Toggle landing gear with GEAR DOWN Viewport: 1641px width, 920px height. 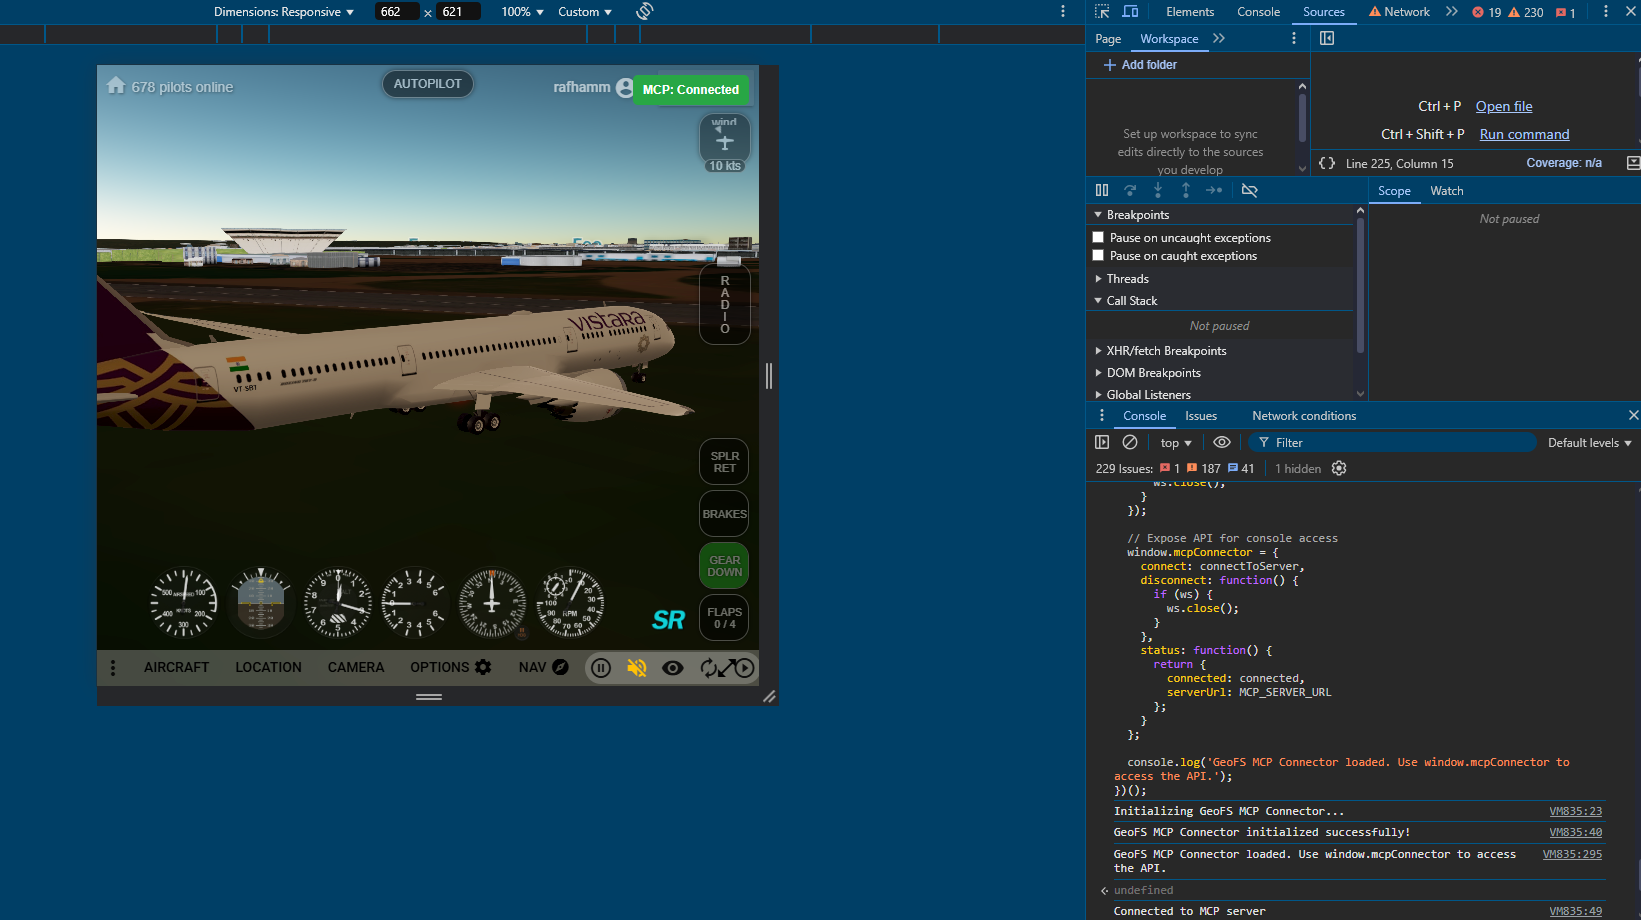click(x=724, y=566)
